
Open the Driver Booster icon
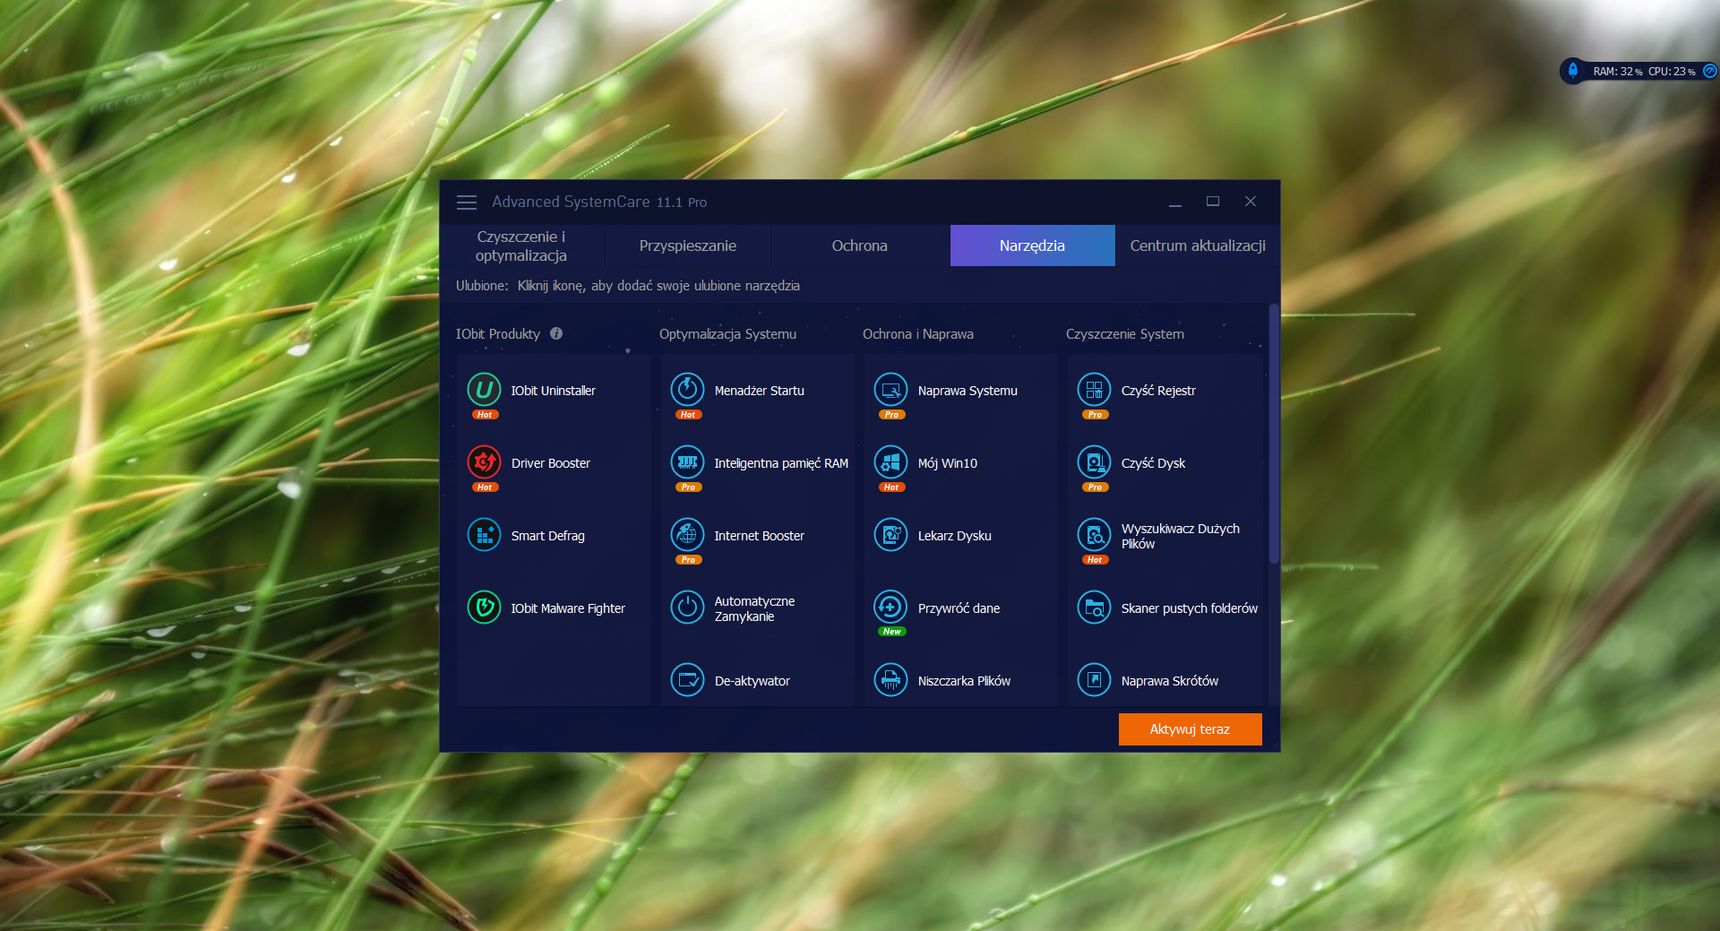(x=484, y=462)
